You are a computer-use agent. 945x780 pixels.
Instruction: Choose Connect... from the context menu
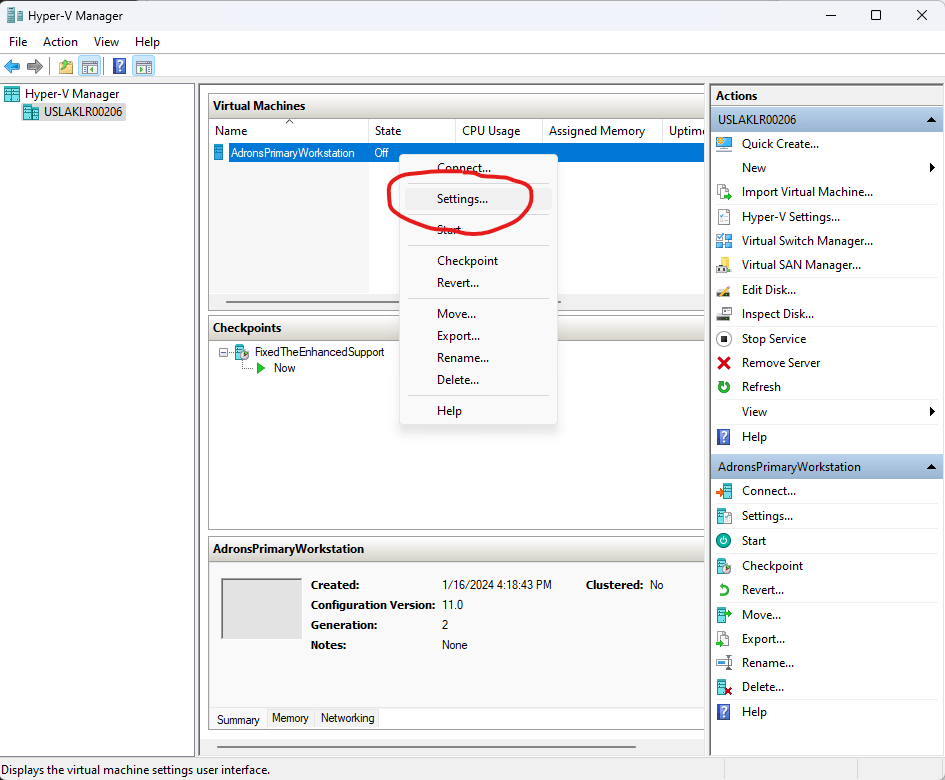[x=478, y=168]
